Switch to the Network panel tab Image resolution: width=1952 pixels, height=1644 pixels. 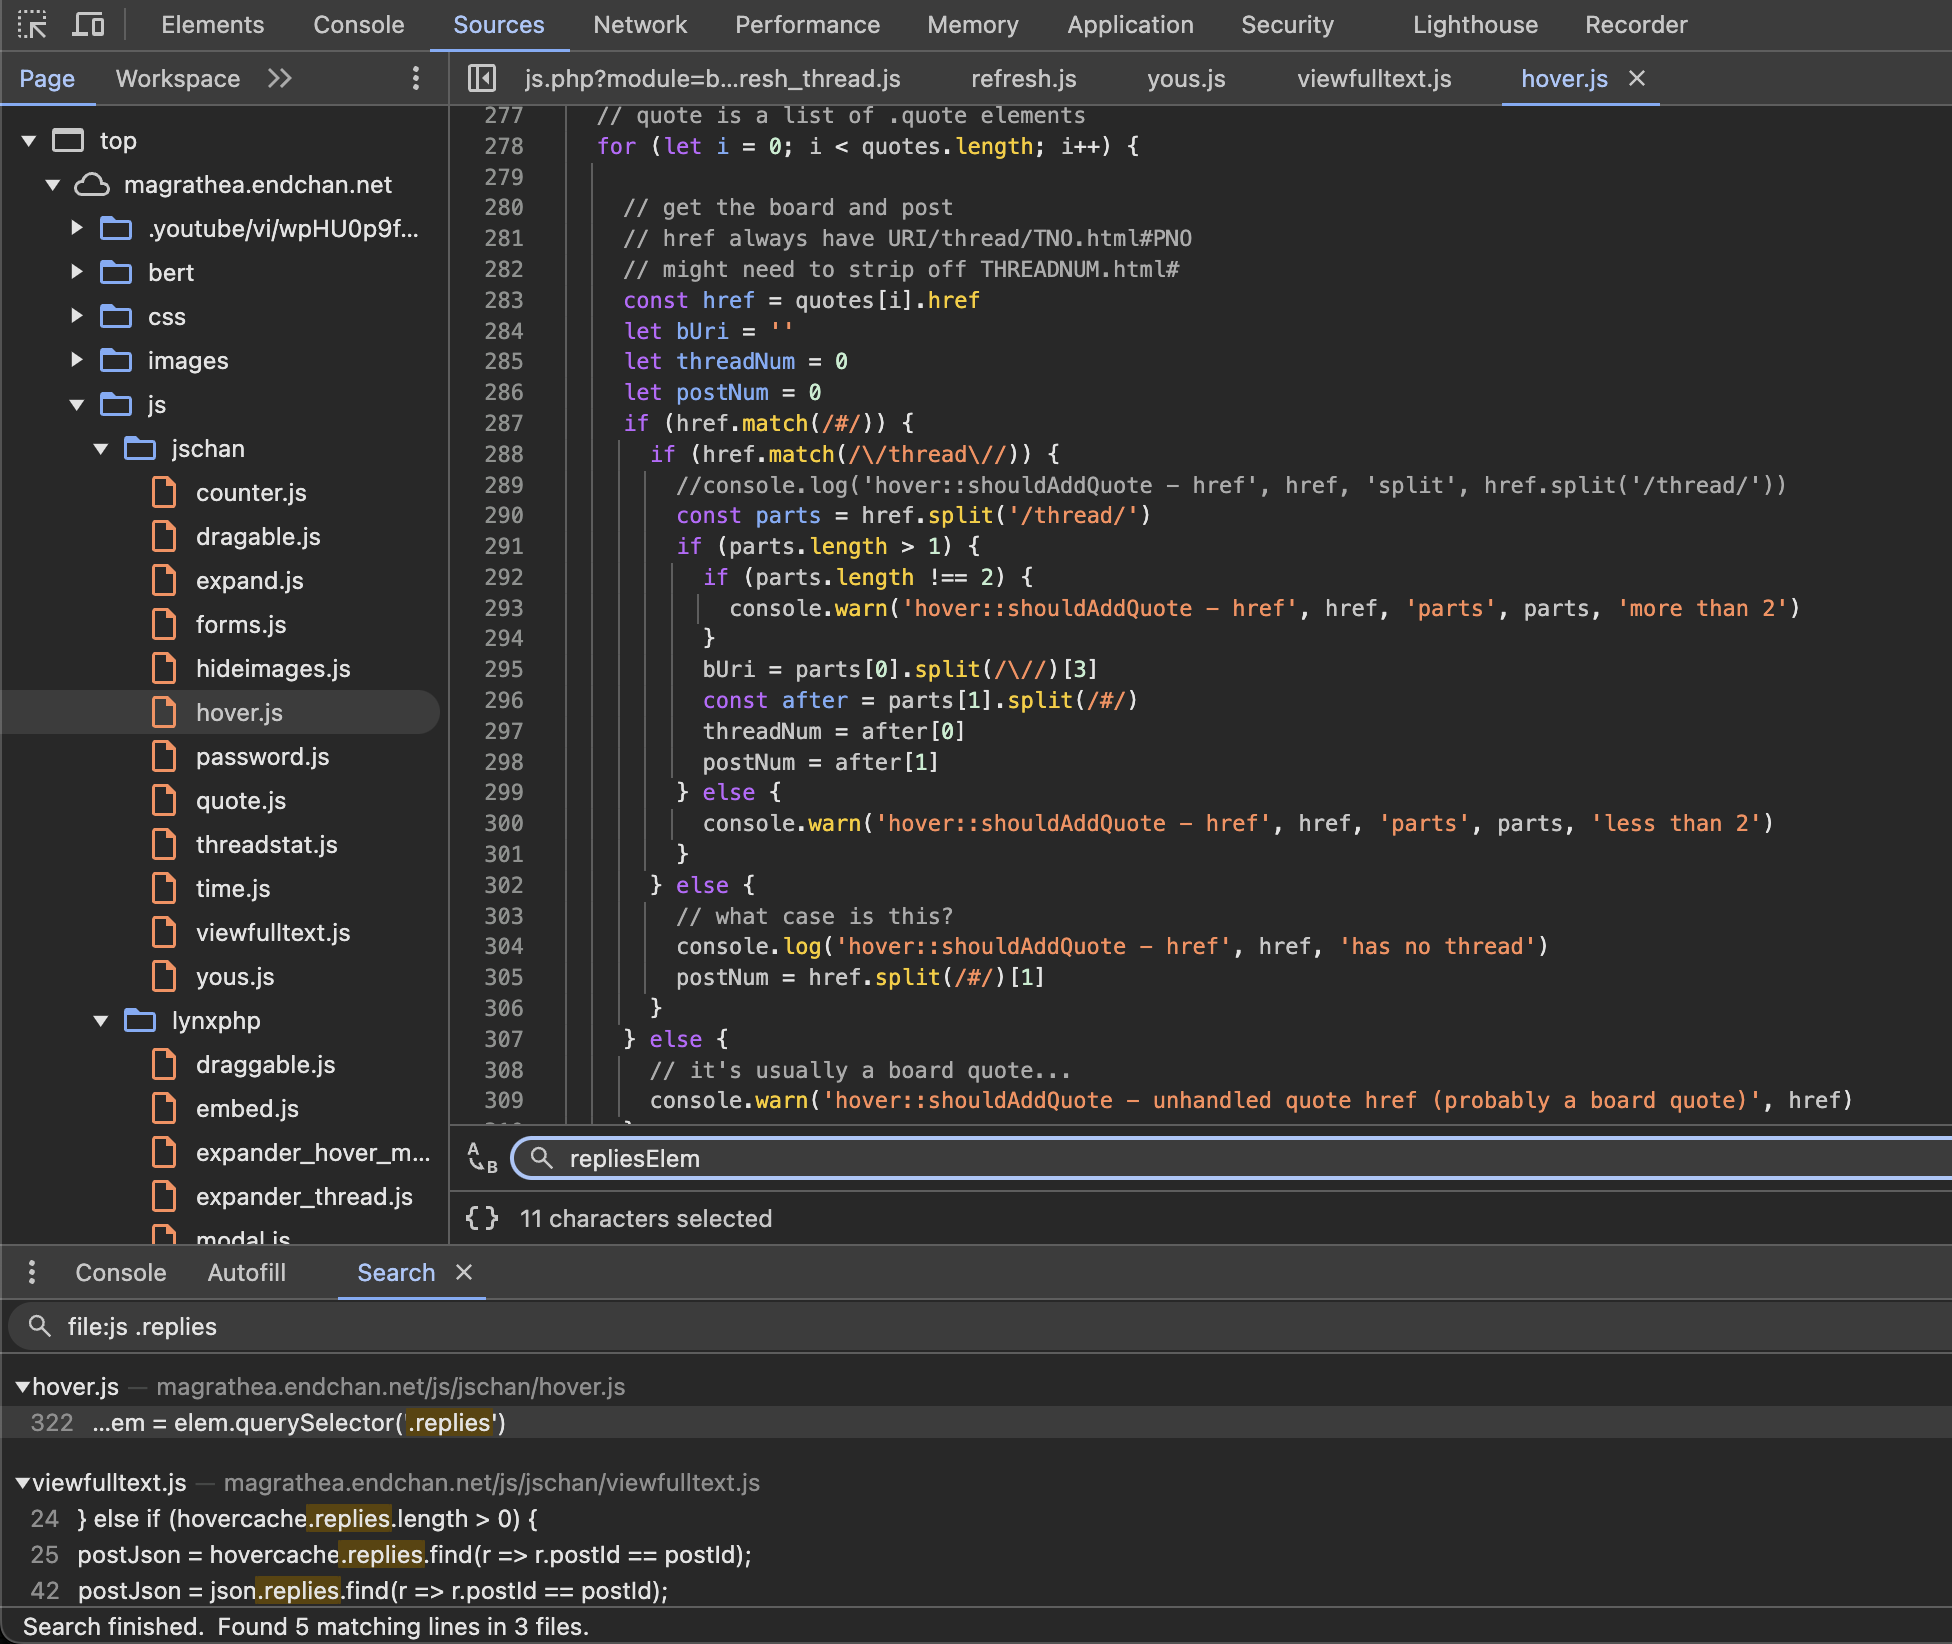[x=640, y=24]
